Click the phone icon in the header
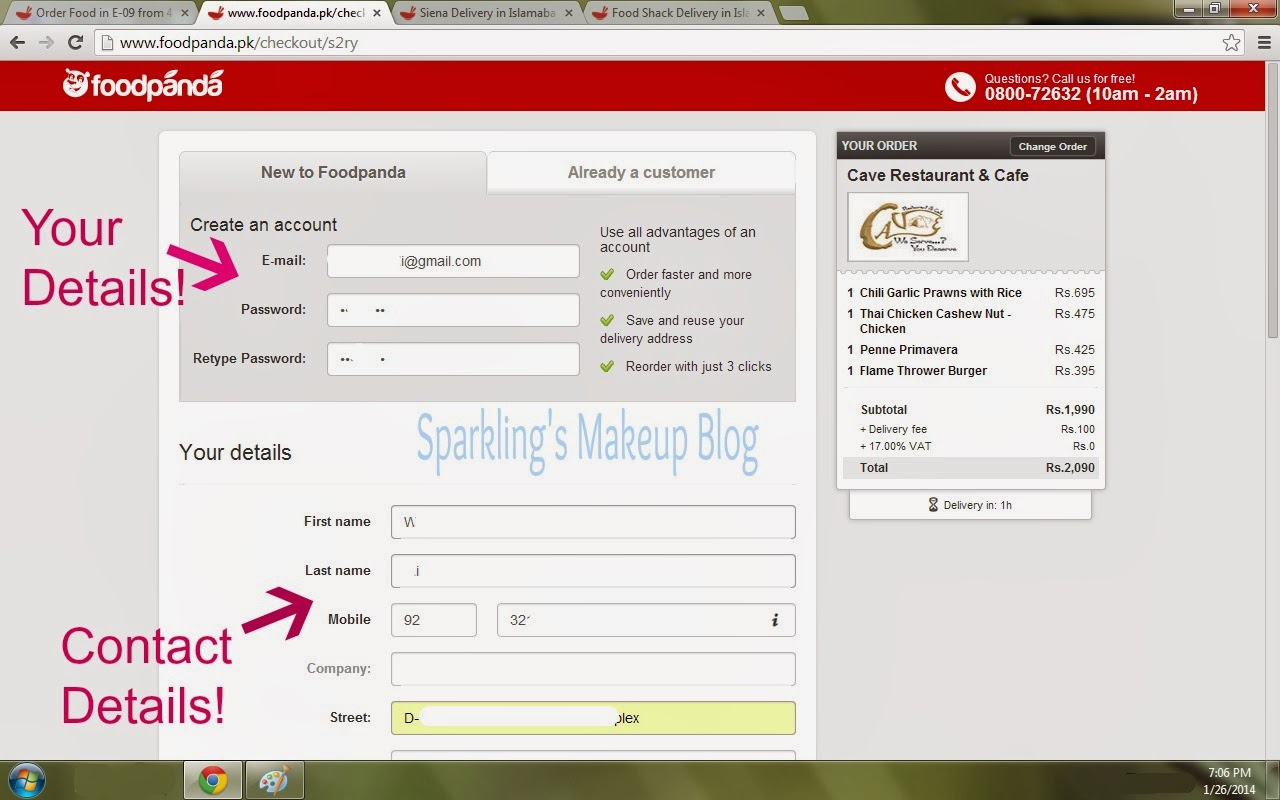Screen dimensions: 1280x800 click(x=960, y=87)
